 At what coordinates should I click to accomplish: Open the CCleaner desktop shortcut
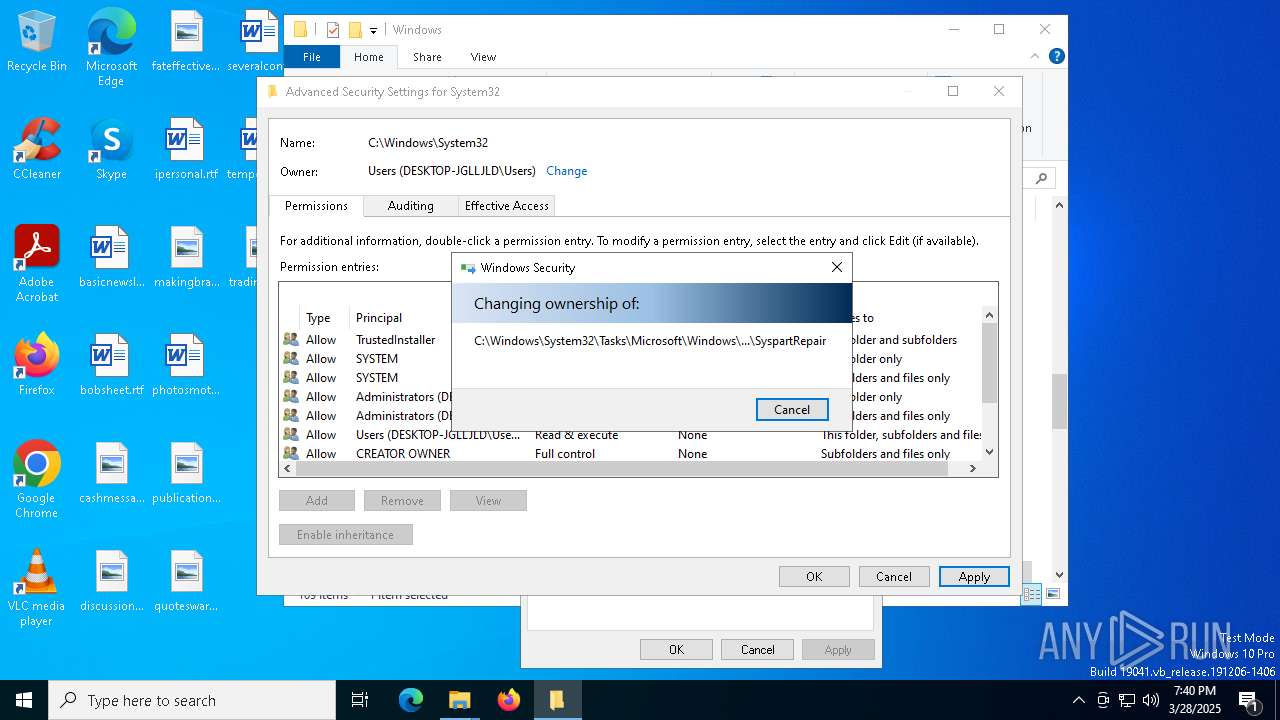[x=37, y=149]
